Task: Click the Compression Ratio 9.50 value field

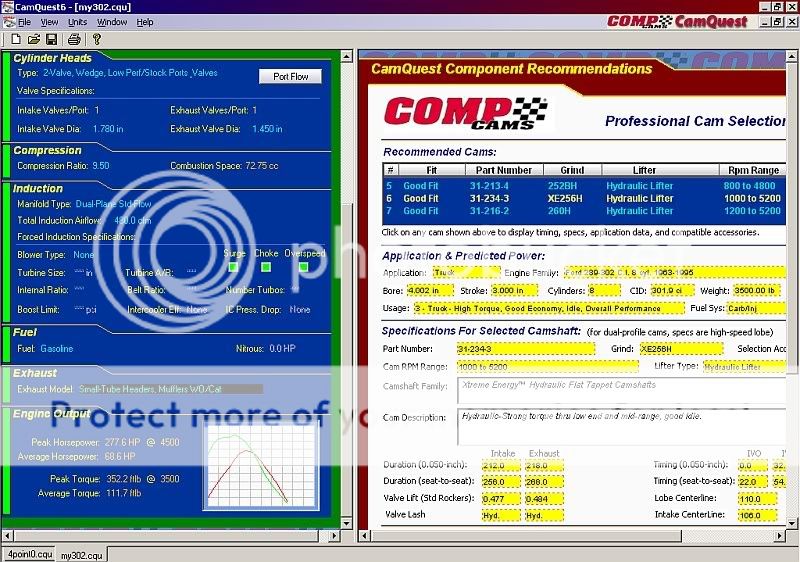Action: pyautogui.click(x=101, y=164)
